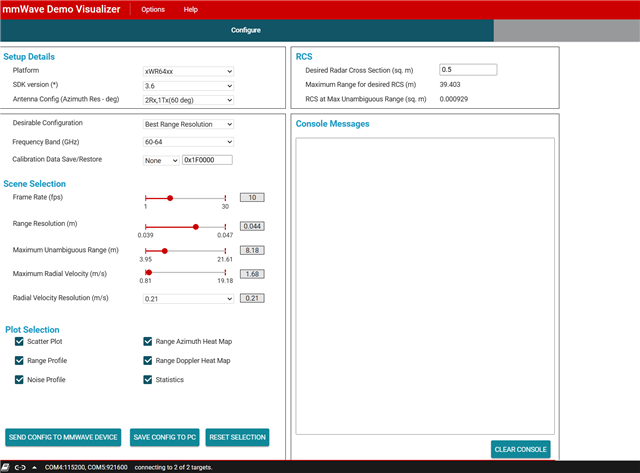Click the Maximum Radial Velocity slider handle
Image resolution: width=640 pixels, height=473 pixels.
[x=149, y=272]
